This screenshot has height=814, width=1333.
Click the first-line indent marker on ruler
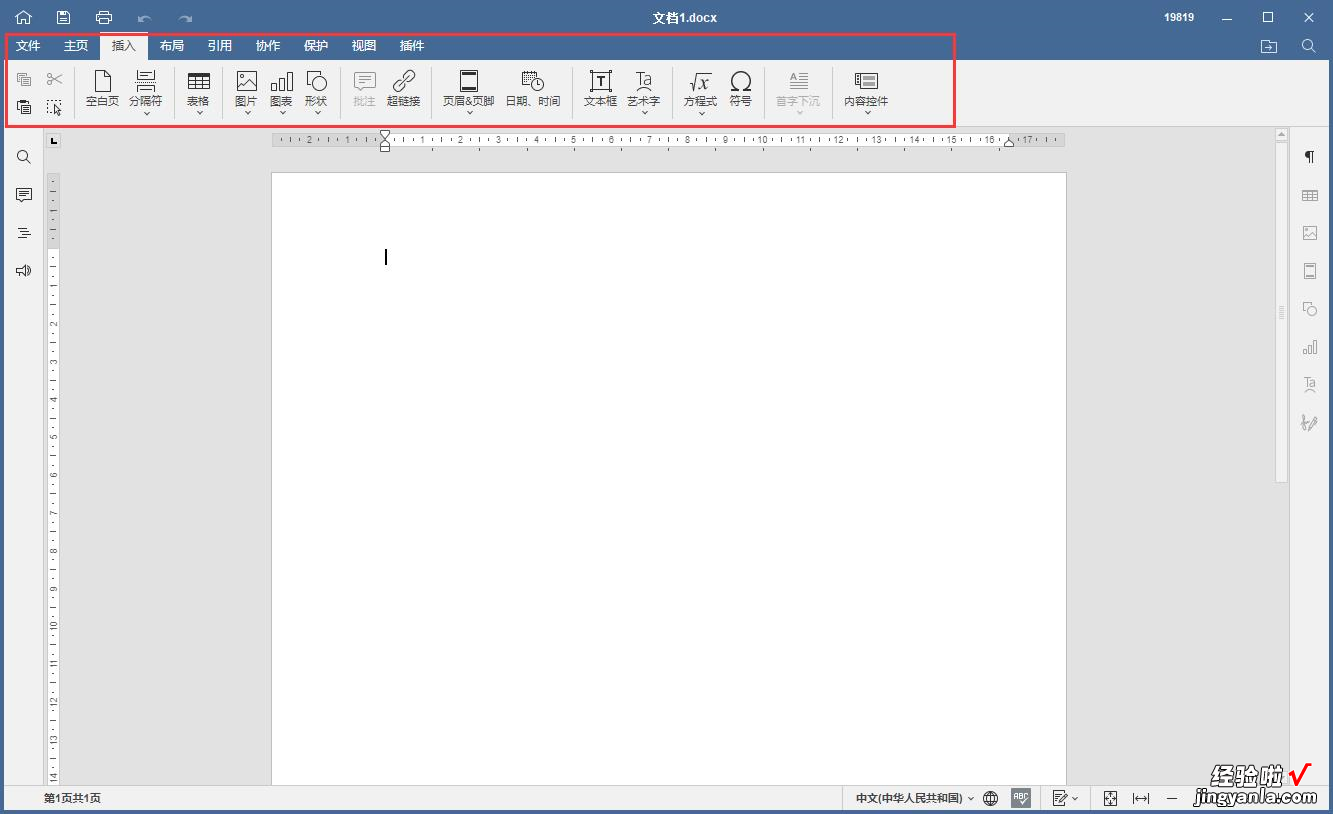pos(385,135)
